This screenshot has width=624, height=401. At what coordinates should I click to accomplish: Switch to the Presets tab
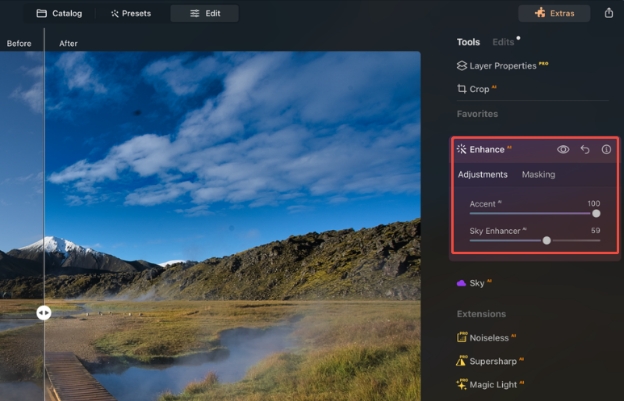(x=131, y=14)
